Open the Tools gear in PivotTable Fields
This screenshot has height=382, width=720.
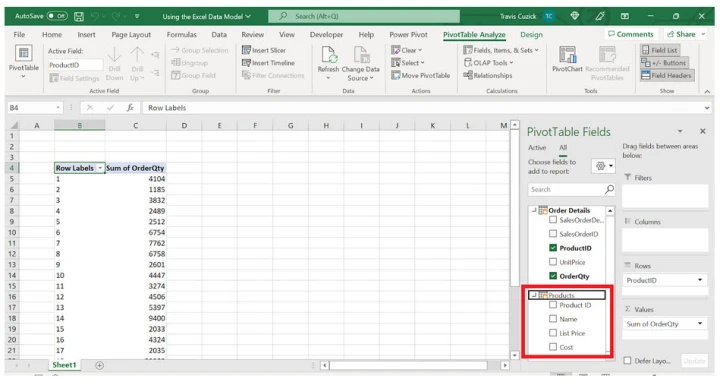[603, 166]
